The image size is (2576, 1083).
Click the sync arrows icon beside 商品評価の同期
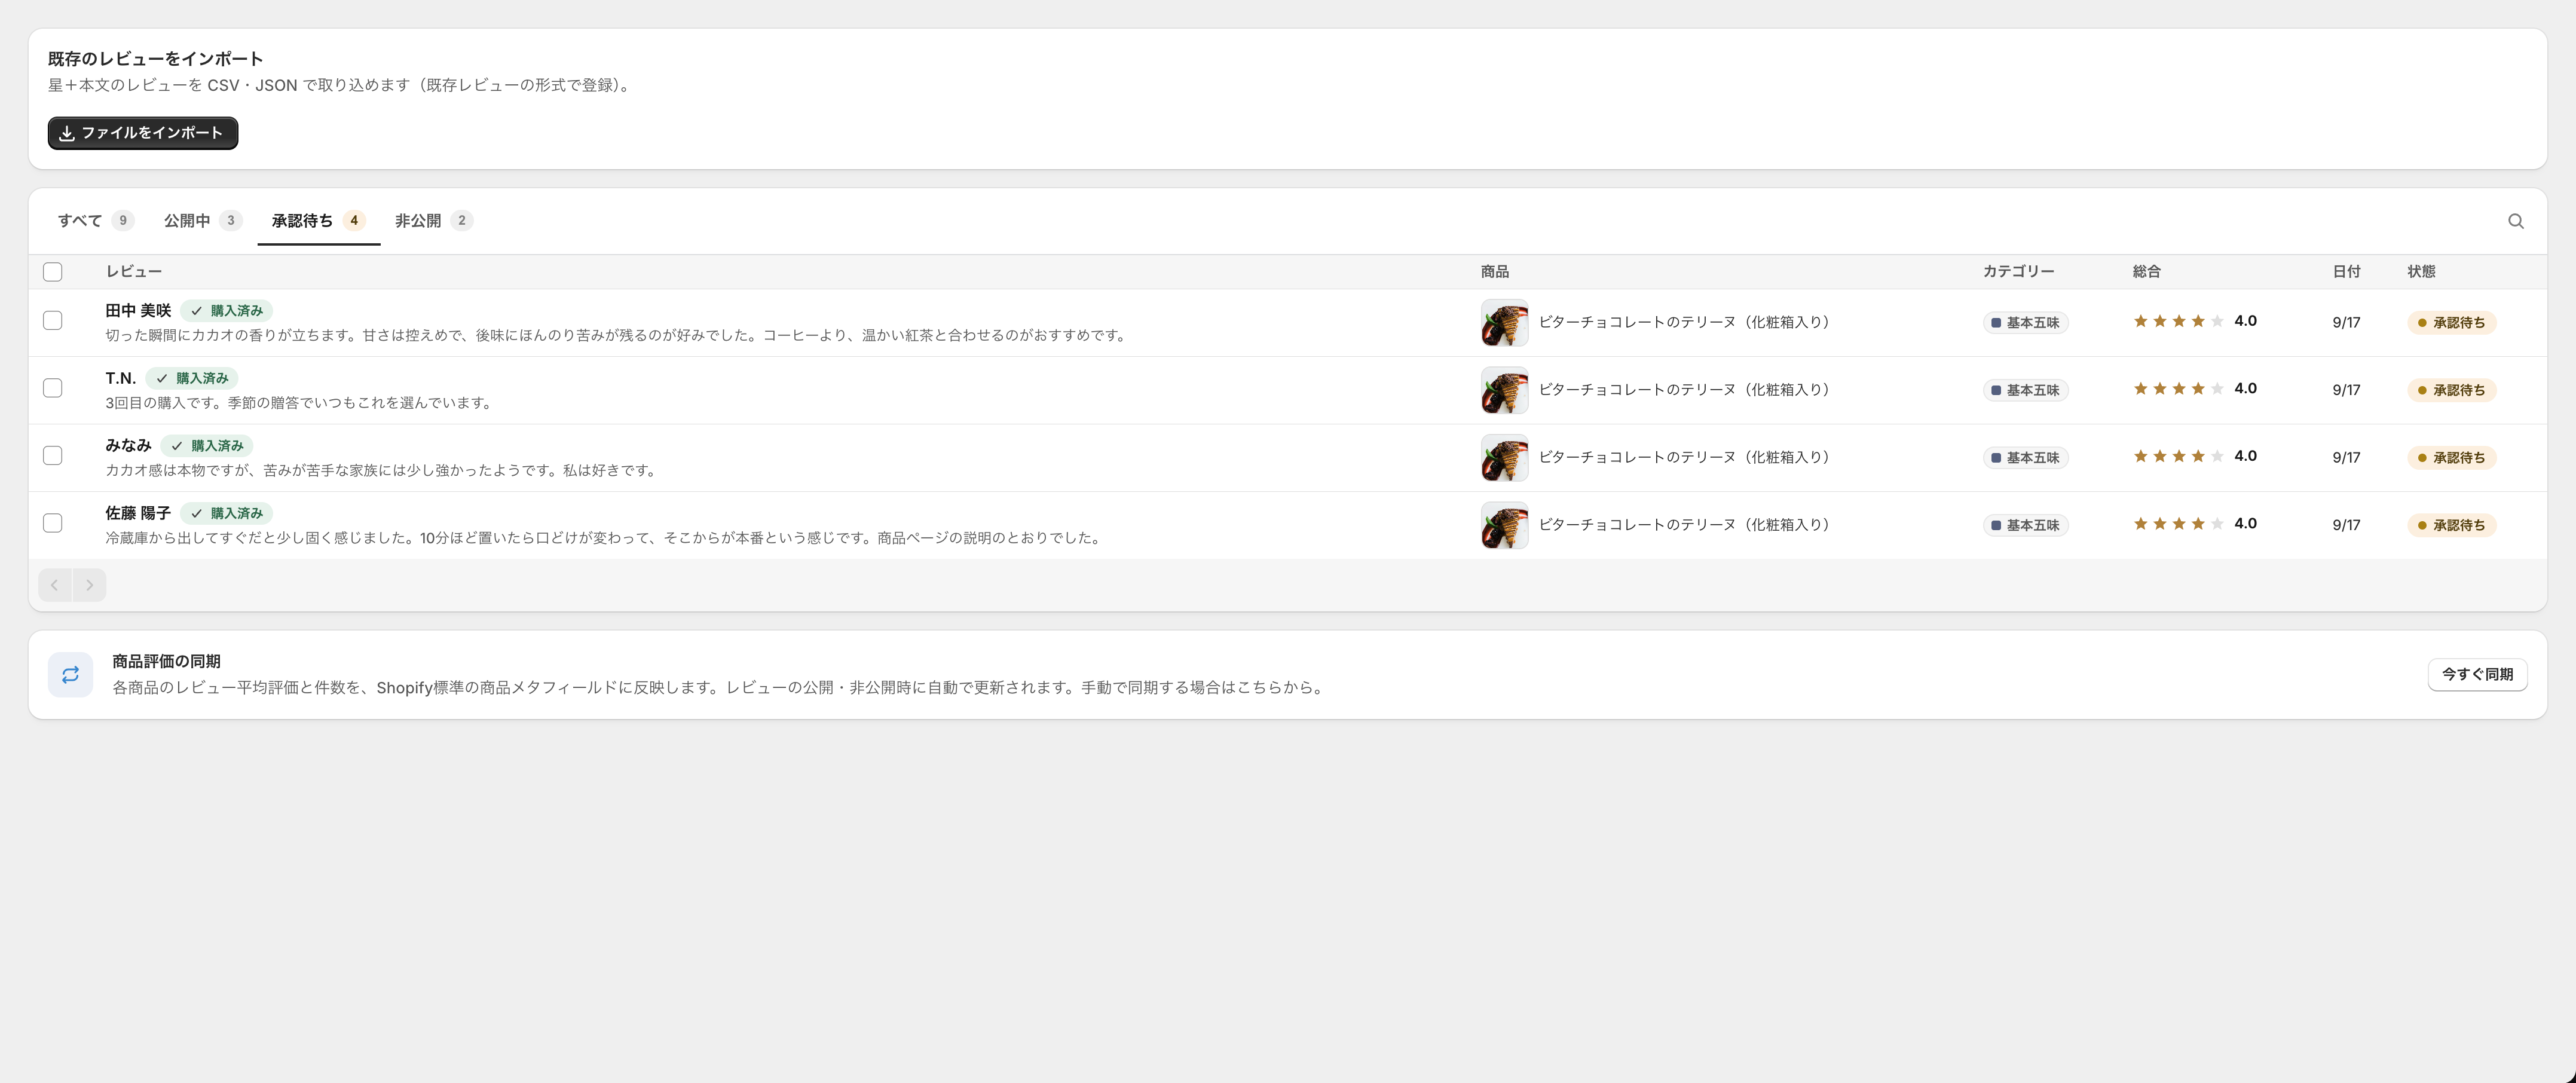(x=70, y=675)
